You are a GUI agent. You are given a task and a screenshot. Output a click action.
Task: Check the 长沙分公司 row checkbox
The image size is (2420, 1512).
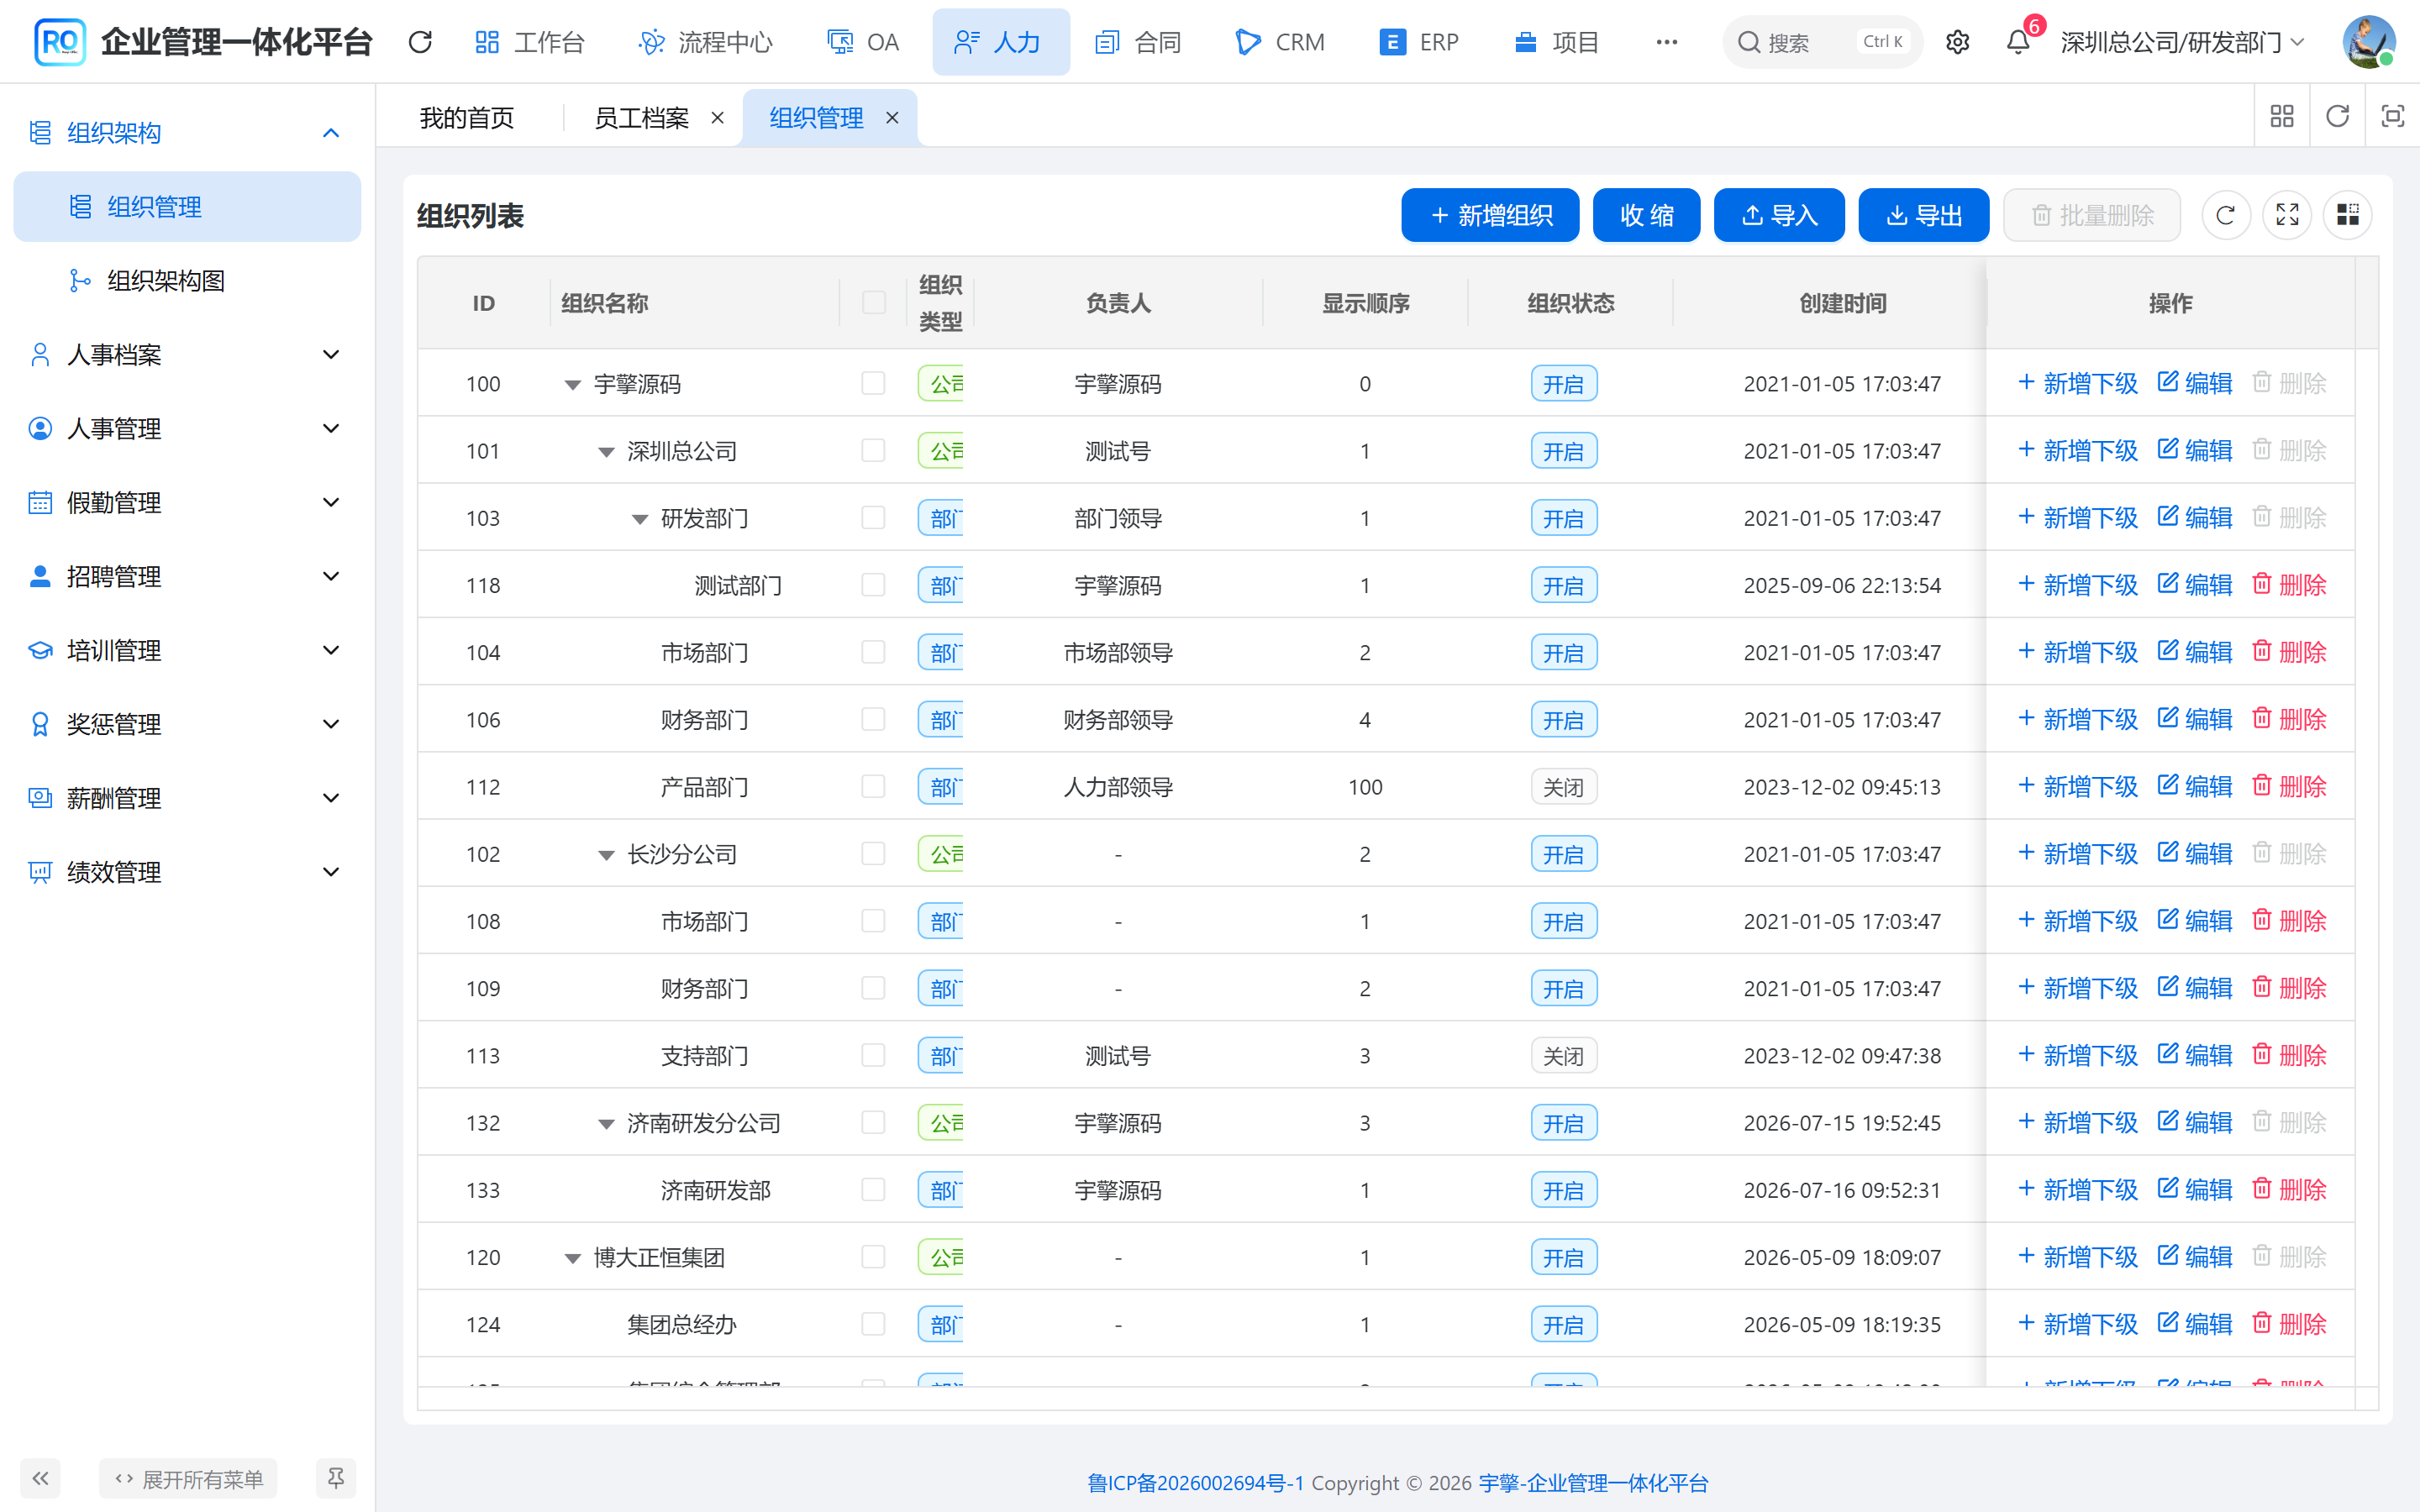coord(873,854)
